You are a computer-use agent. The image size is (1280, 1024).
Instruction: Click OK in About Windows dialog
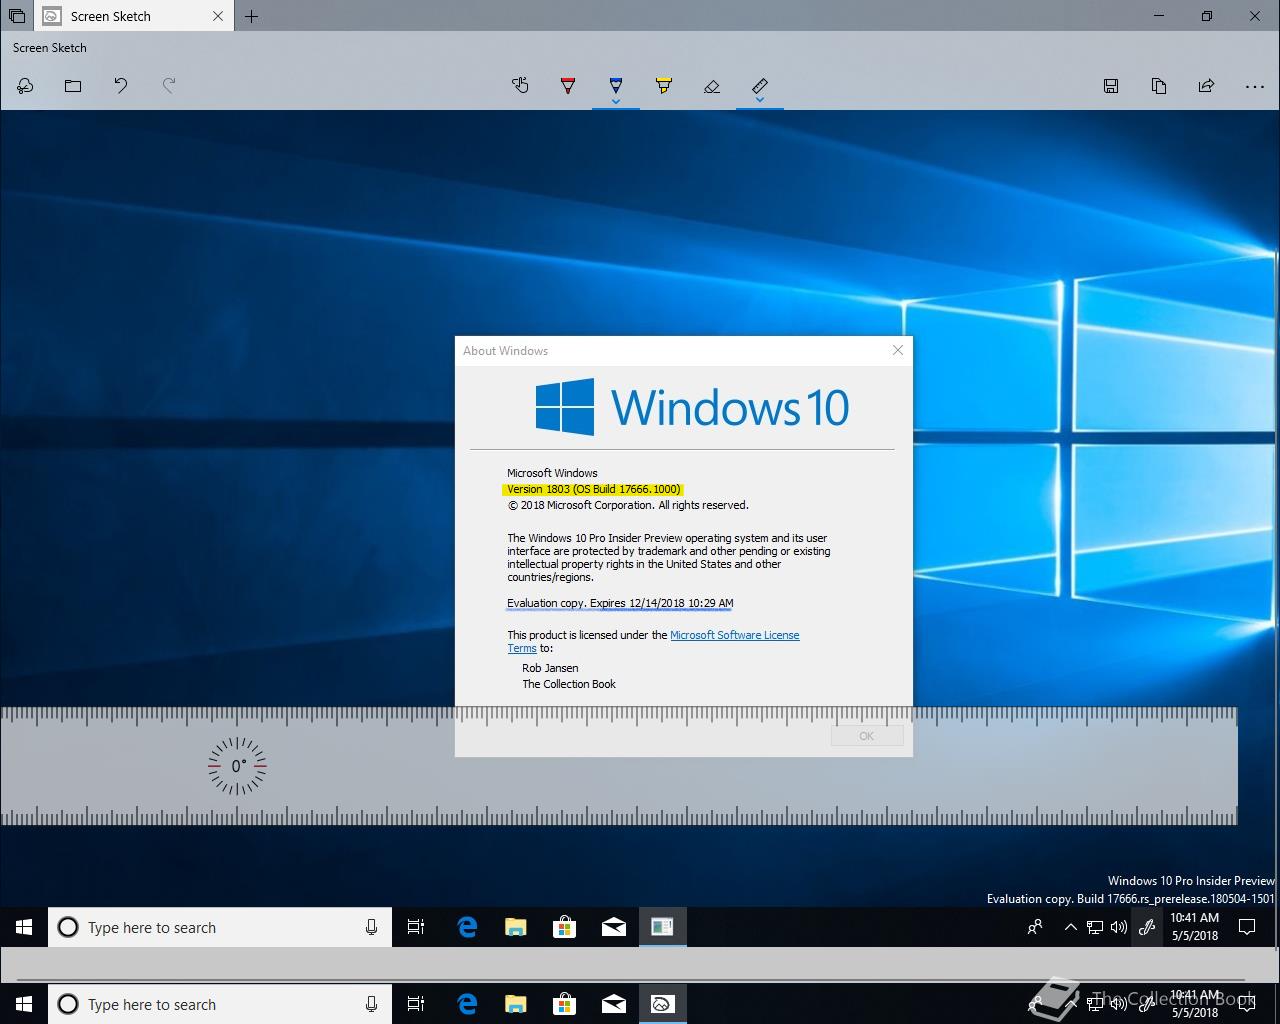pyautogui.click(x=867, y=736)
